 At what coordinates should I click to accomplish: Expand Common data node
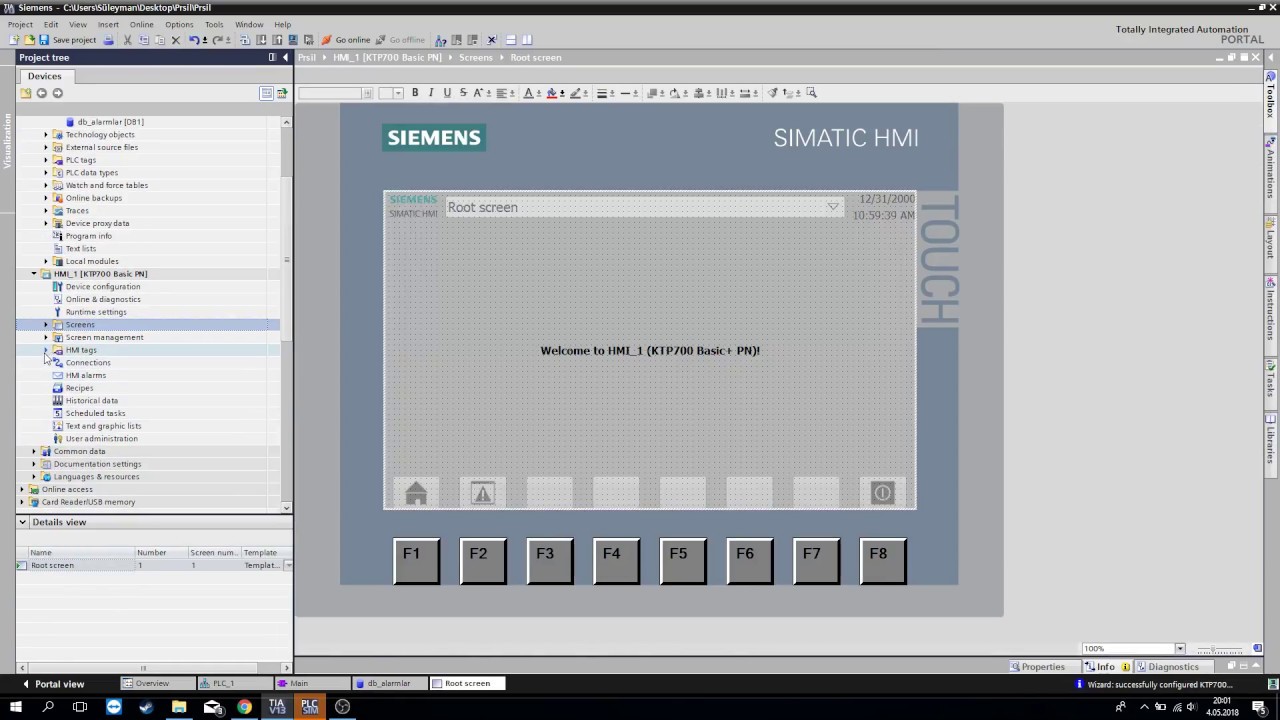(x=33, y=452)
